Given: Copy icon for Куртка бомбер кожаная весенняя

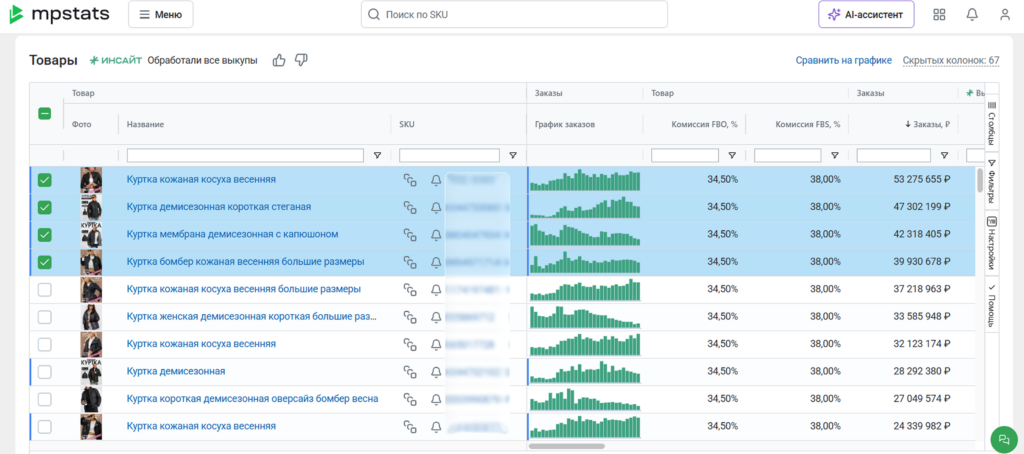Looking at the screenshot, I should [x=409, y=262].
